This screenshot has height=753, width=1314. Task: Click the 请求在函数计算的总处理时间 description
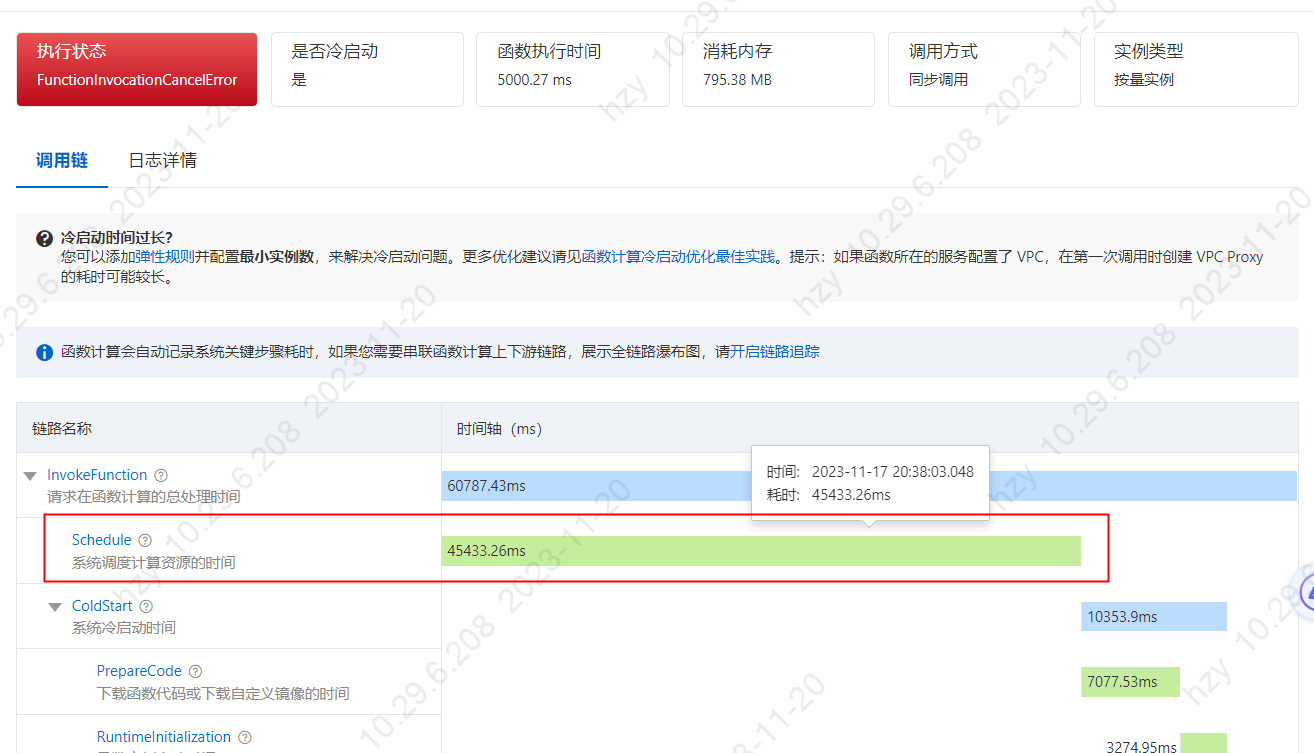[x=144, y=496]
